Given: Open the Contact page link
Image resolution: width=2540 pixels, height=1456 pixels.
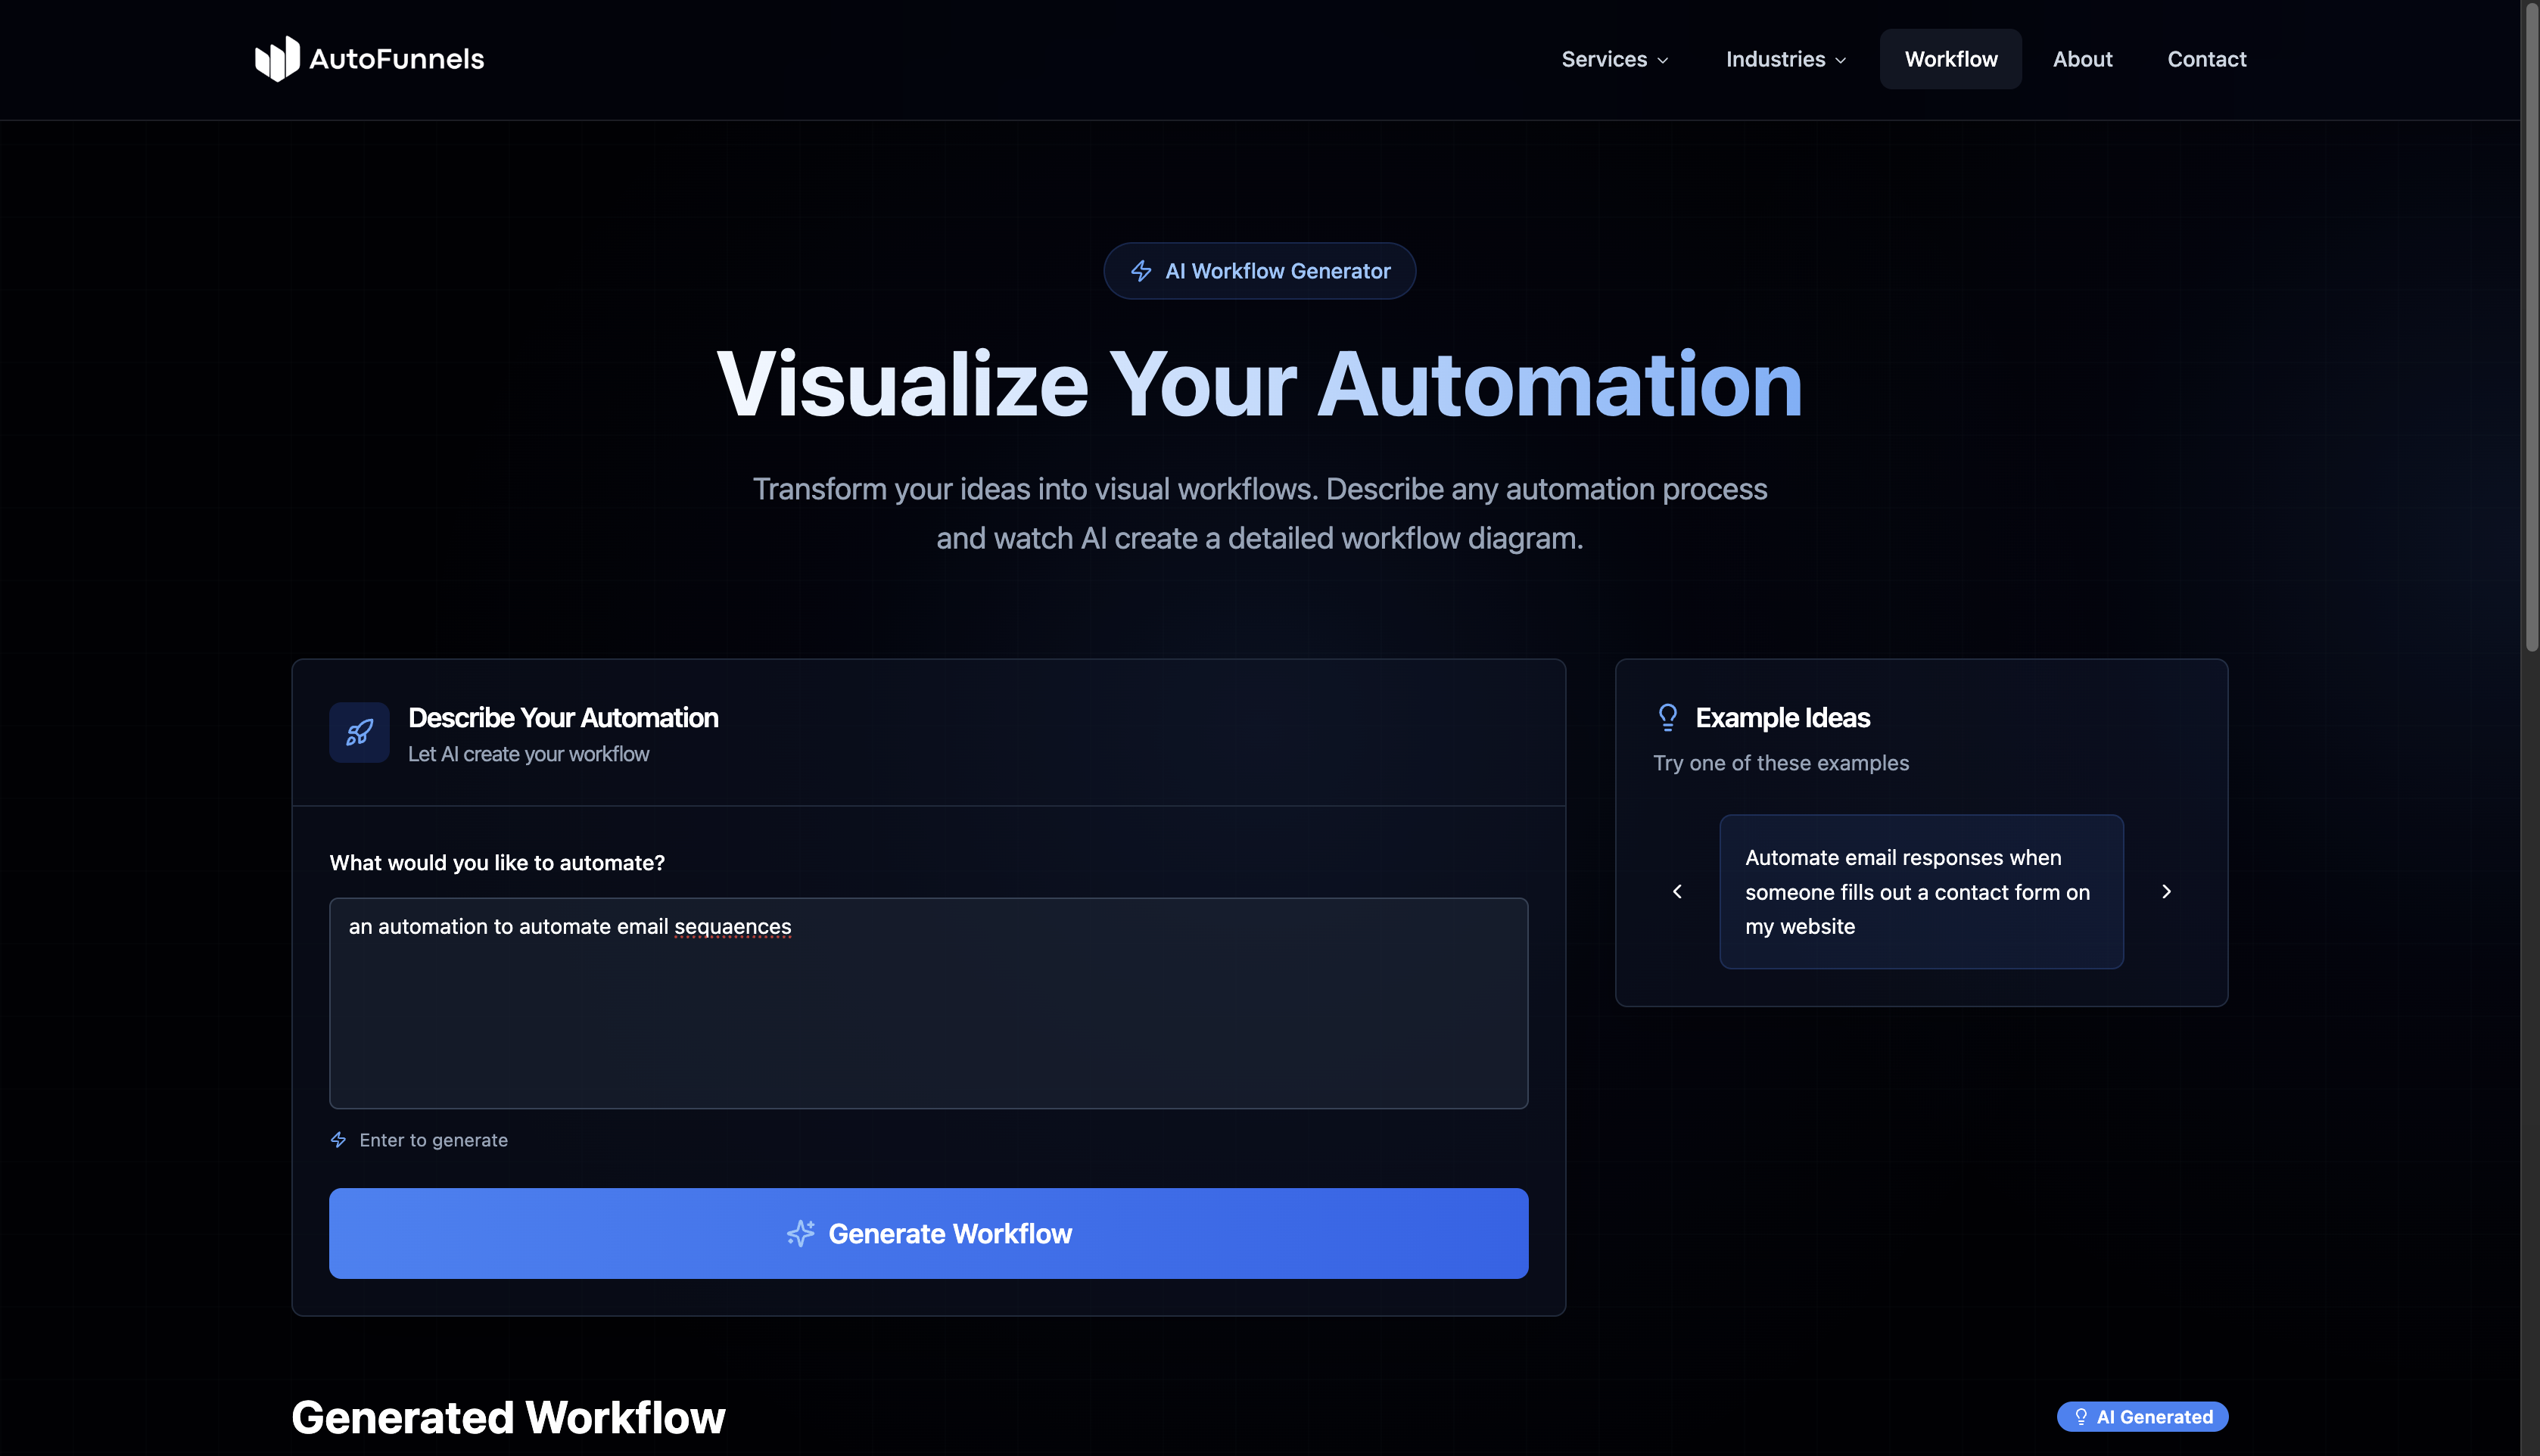Looking at the screenshot, I should point(2206,59).
